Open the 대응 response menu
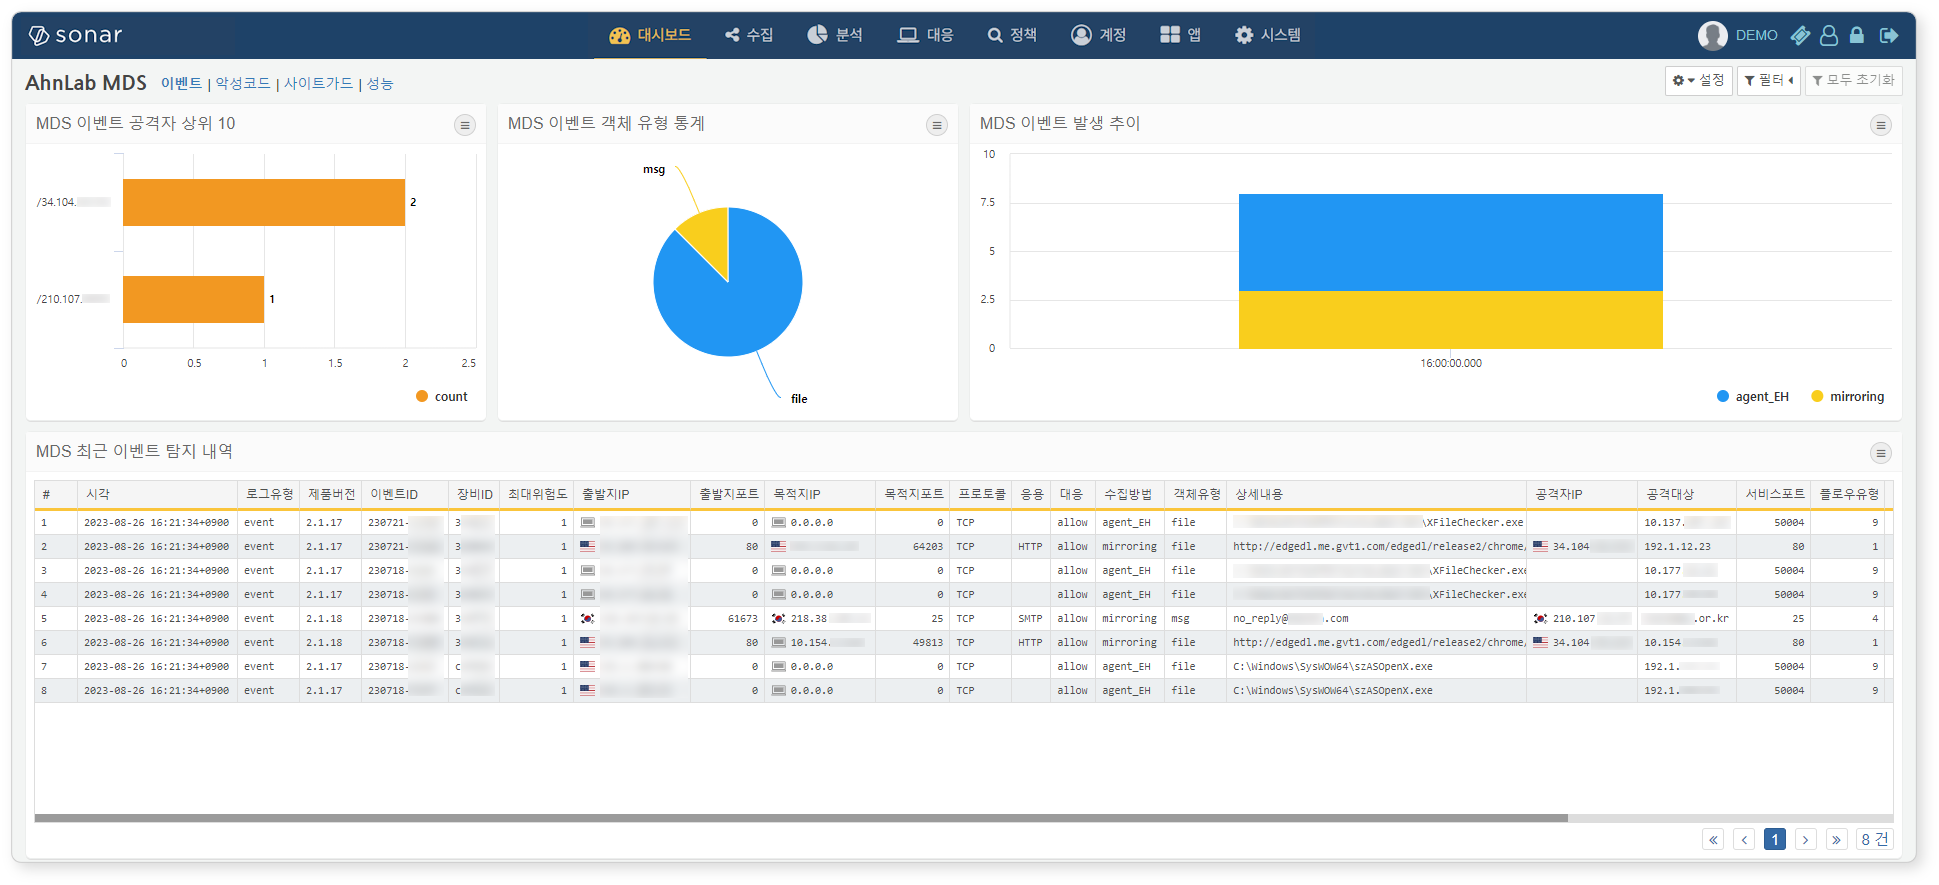 pos(925,35)
